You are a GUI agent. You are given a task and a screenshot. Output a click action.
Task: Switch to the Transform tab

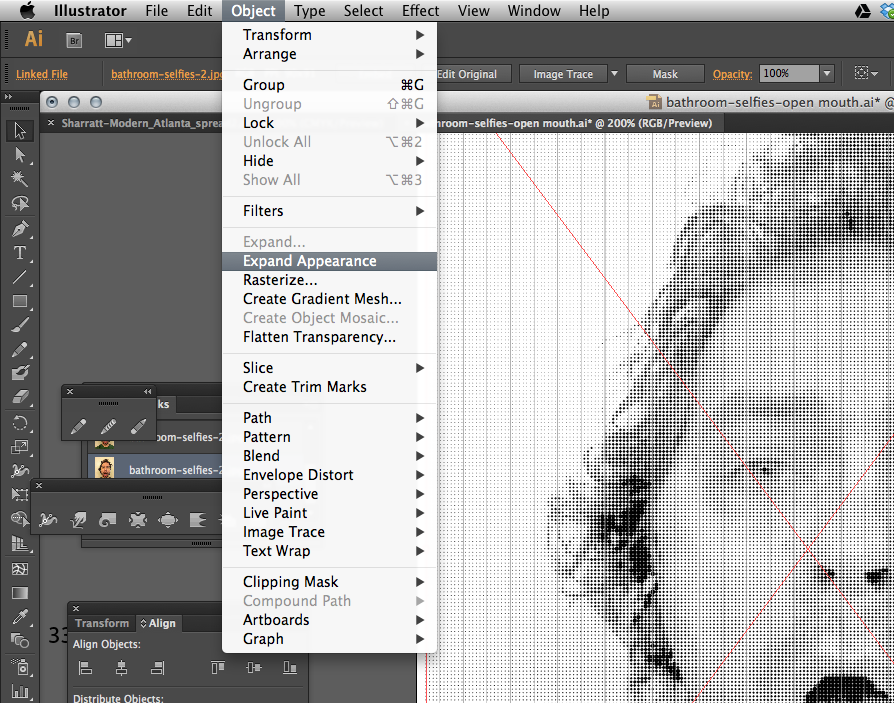(x=102, y=623)
